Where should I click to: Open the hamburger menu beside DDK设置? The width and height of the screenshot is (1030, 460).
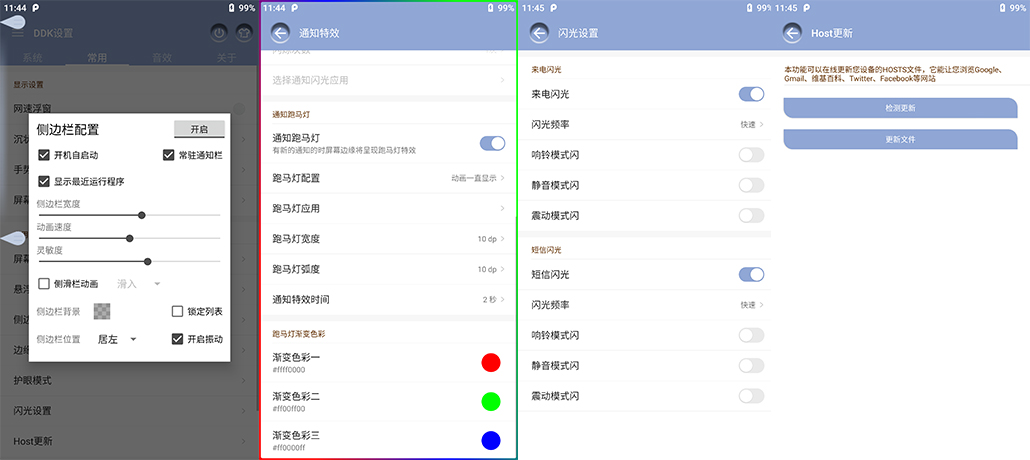pyautogui.click(x=18, y=33)
